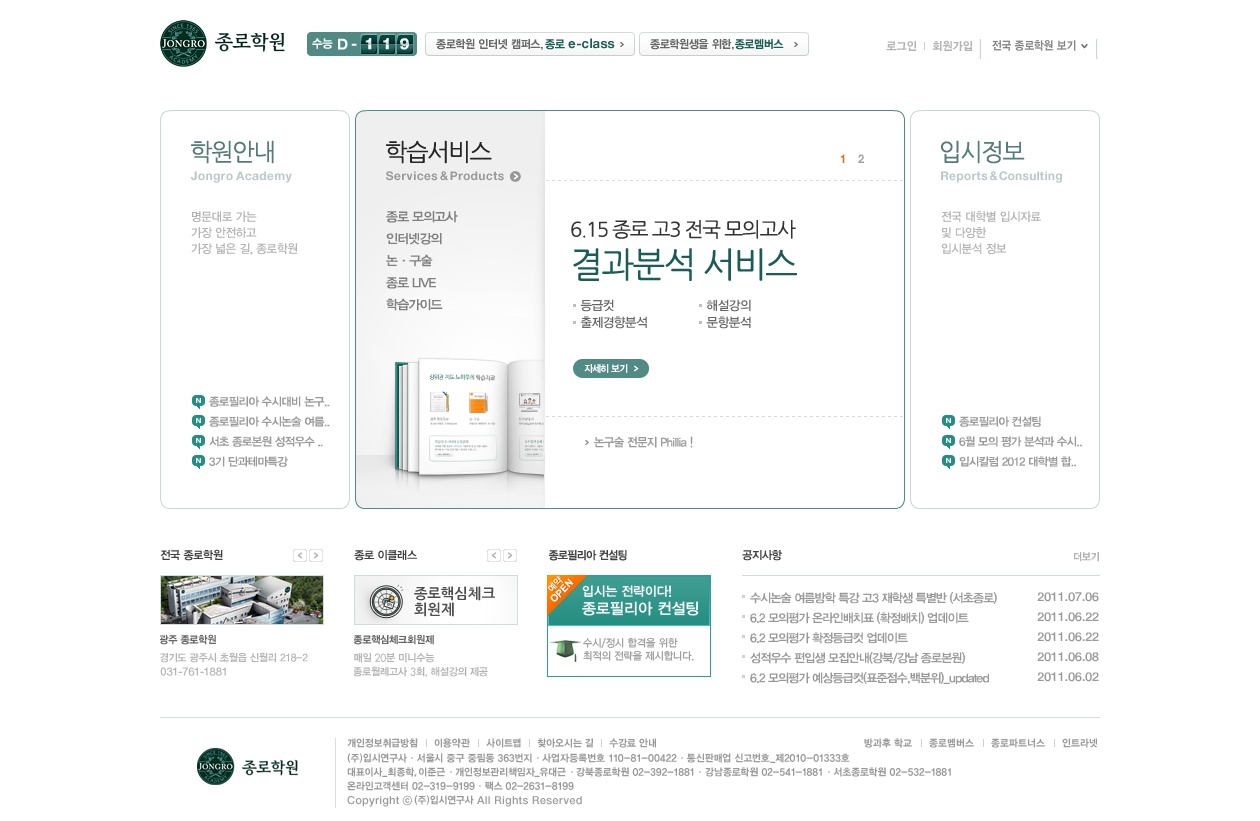This screenshot has width=1260, height=821.
Task: Open the 학습서비스 panel heading
Action: click(438, 151)
